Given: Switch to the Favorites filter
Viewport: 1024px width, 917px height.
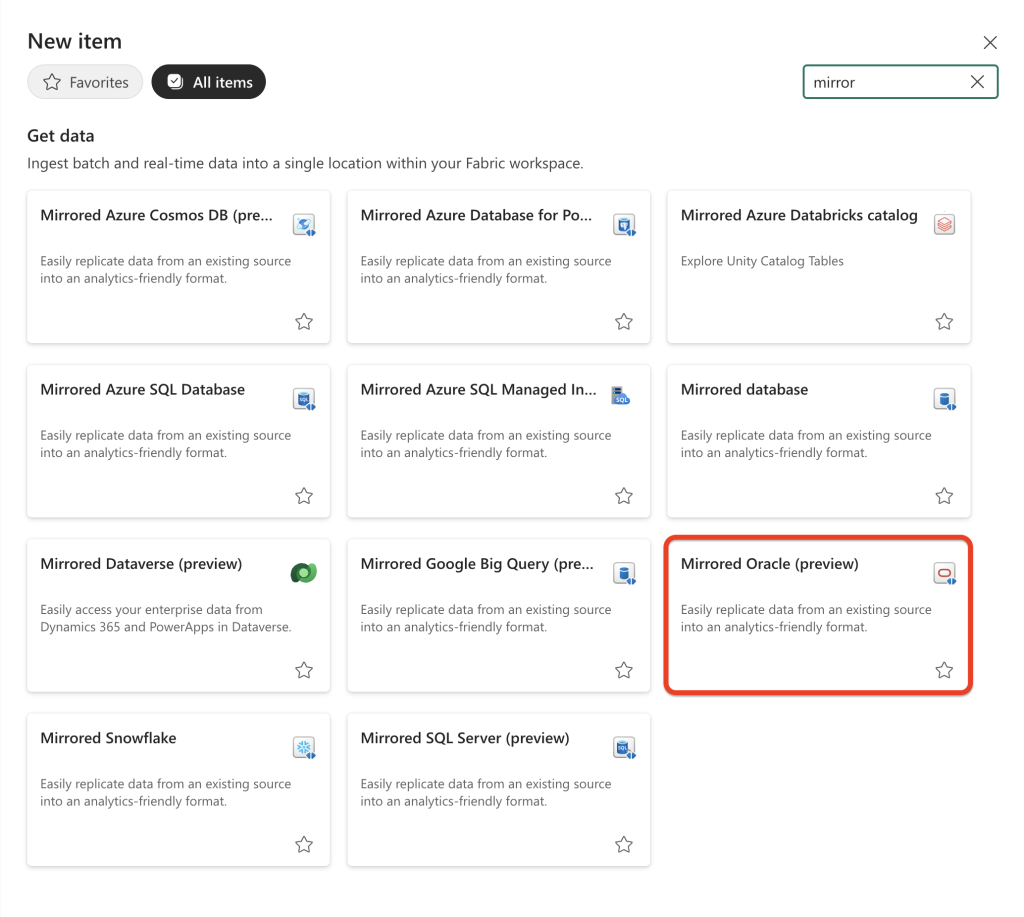Looking at the screenshot, I should click(85, 82).
